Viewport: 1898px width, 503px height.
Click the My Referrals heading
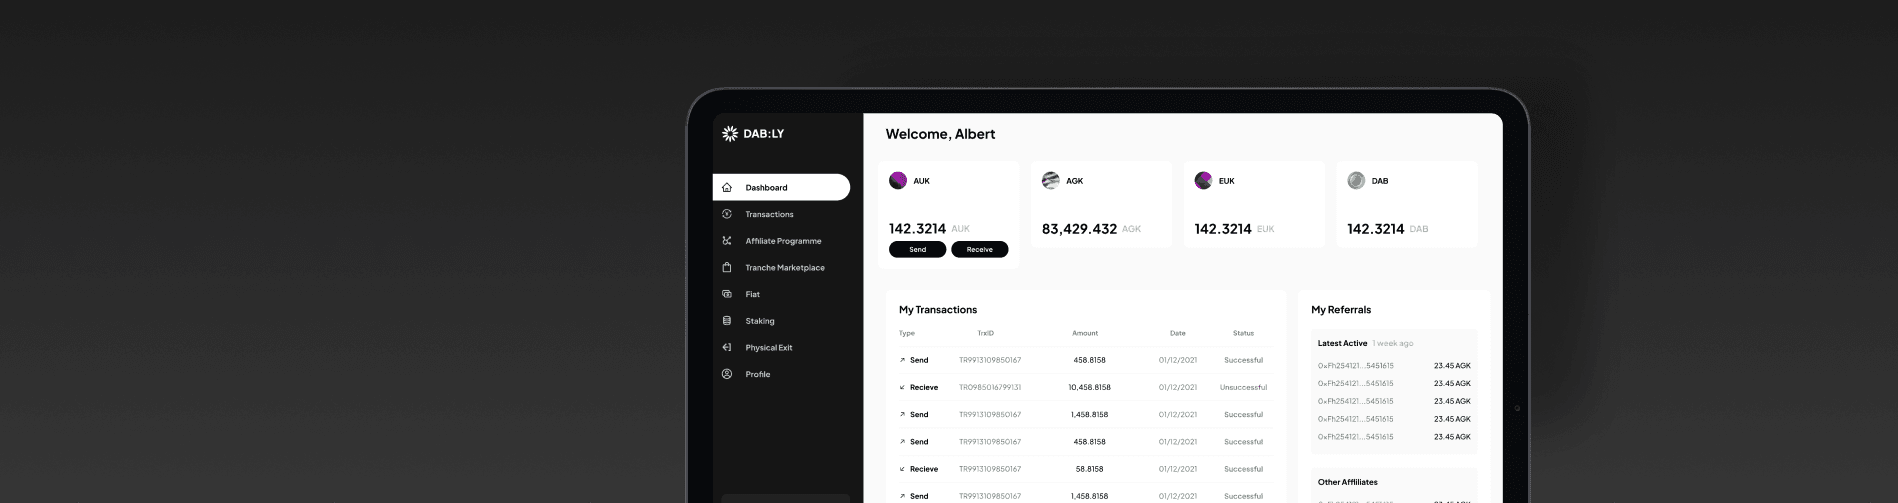point(1341,310)
